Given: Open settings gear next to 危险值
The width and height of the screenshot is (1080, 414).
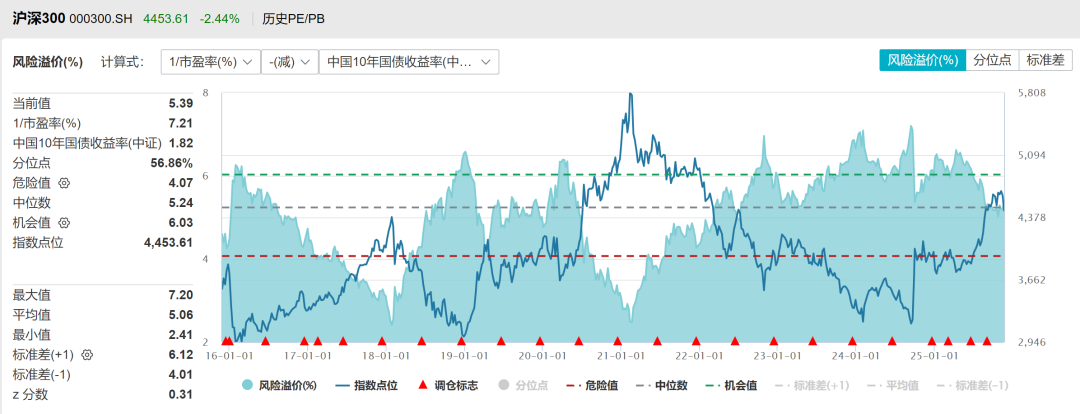Looking at the screenshot, I should coord(65,183).
